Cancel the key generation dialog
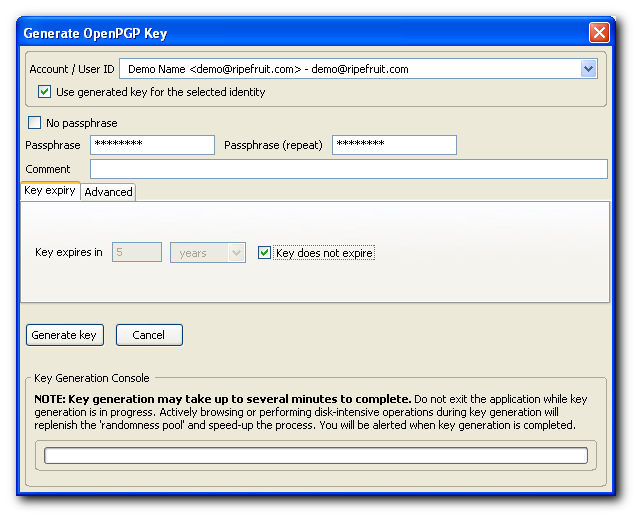 point(149,335)
